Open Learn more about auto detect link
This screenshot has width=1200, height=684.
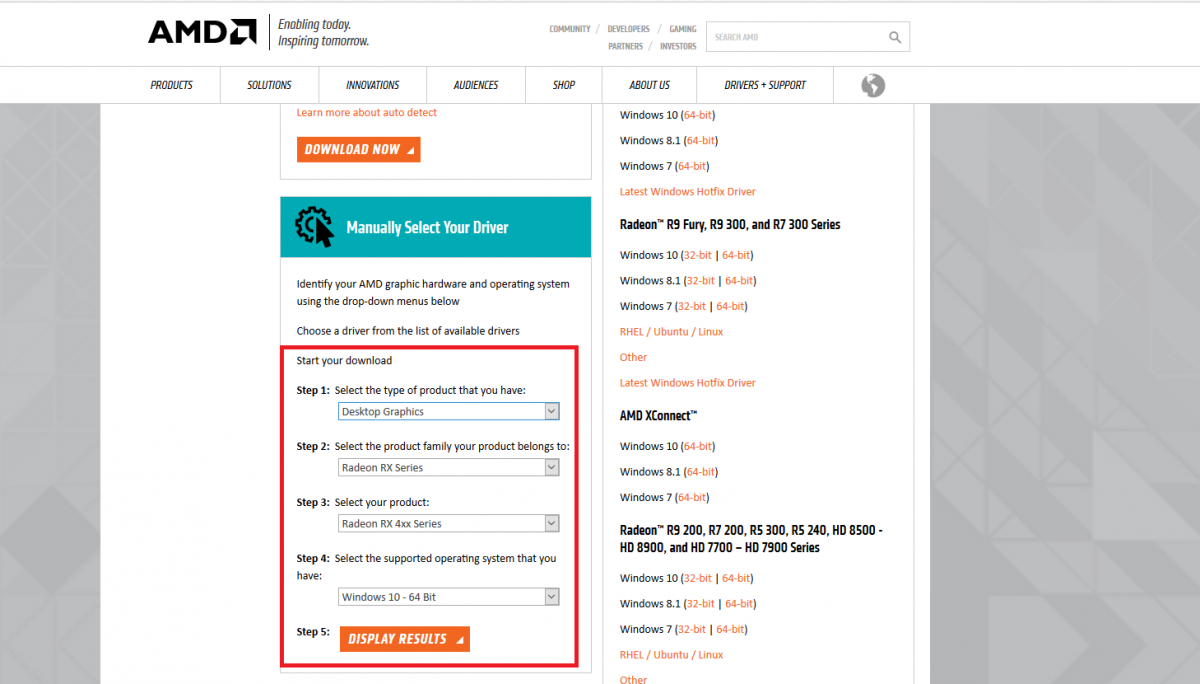coord(367,112)
